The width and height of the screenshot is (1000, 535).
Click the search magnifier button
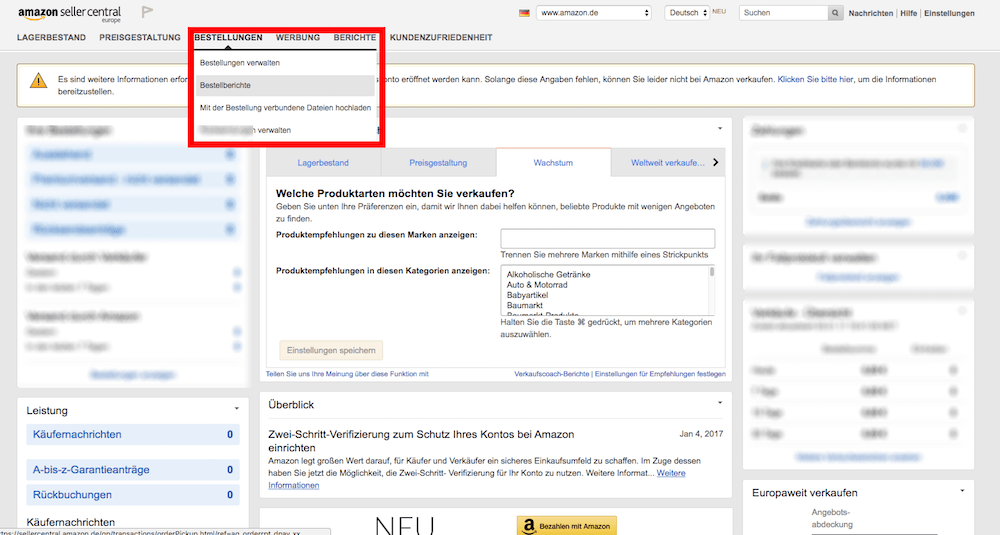tap(835, 13)
